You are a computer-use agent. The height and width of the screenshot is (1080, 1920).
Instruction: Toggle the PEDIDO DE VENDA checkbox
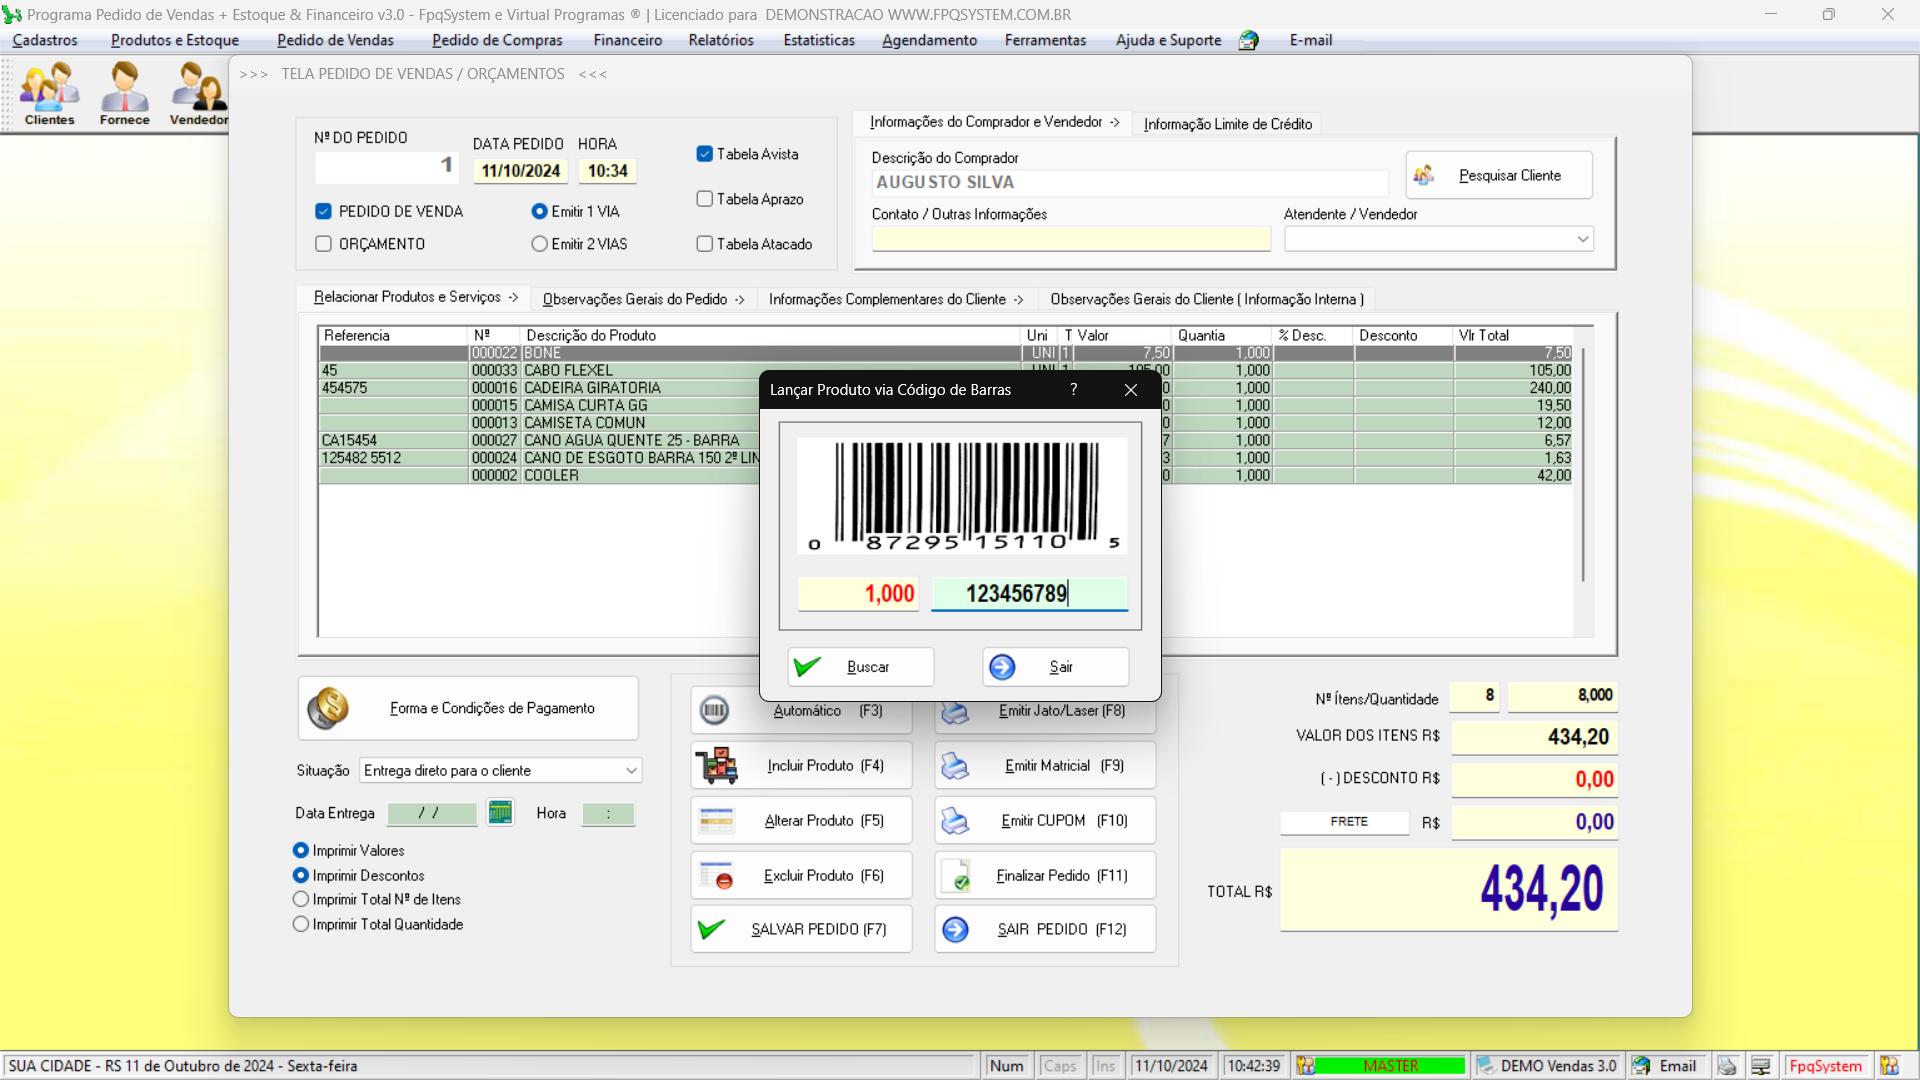pyautogui.click(x=323, y=212)
